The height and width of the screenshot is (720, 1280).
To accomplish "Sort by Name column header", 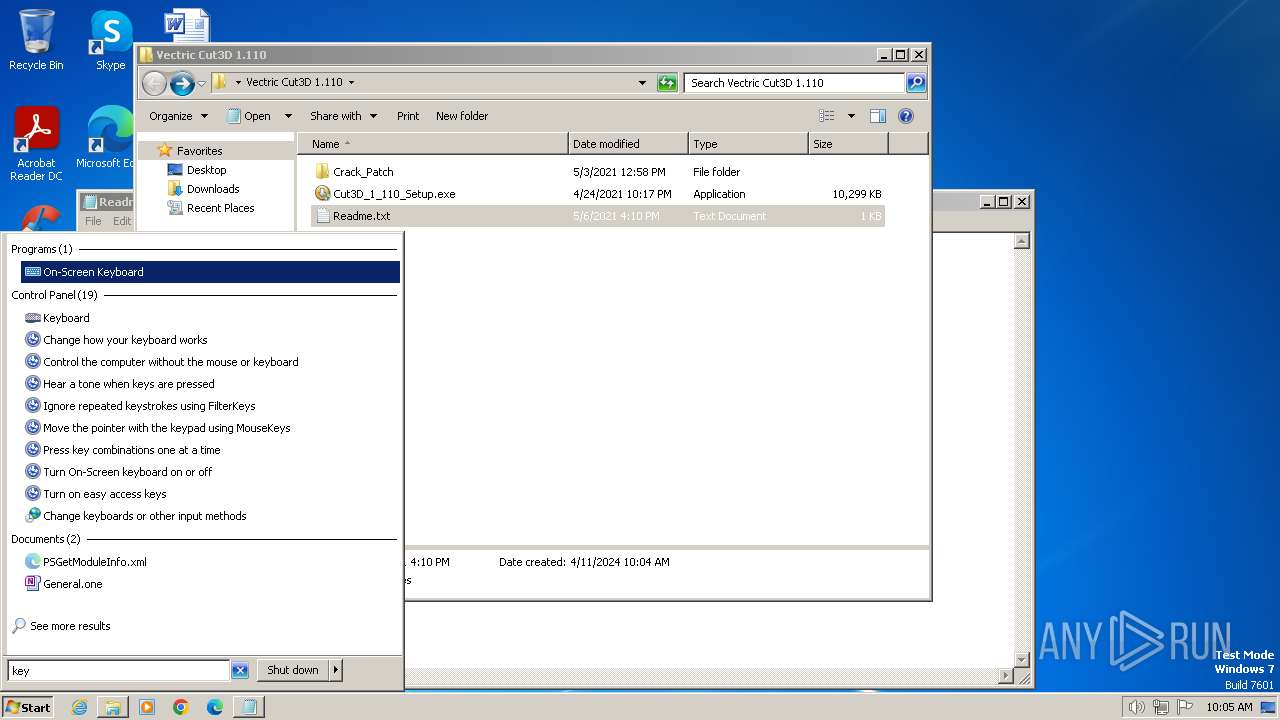I will (433, 144).
